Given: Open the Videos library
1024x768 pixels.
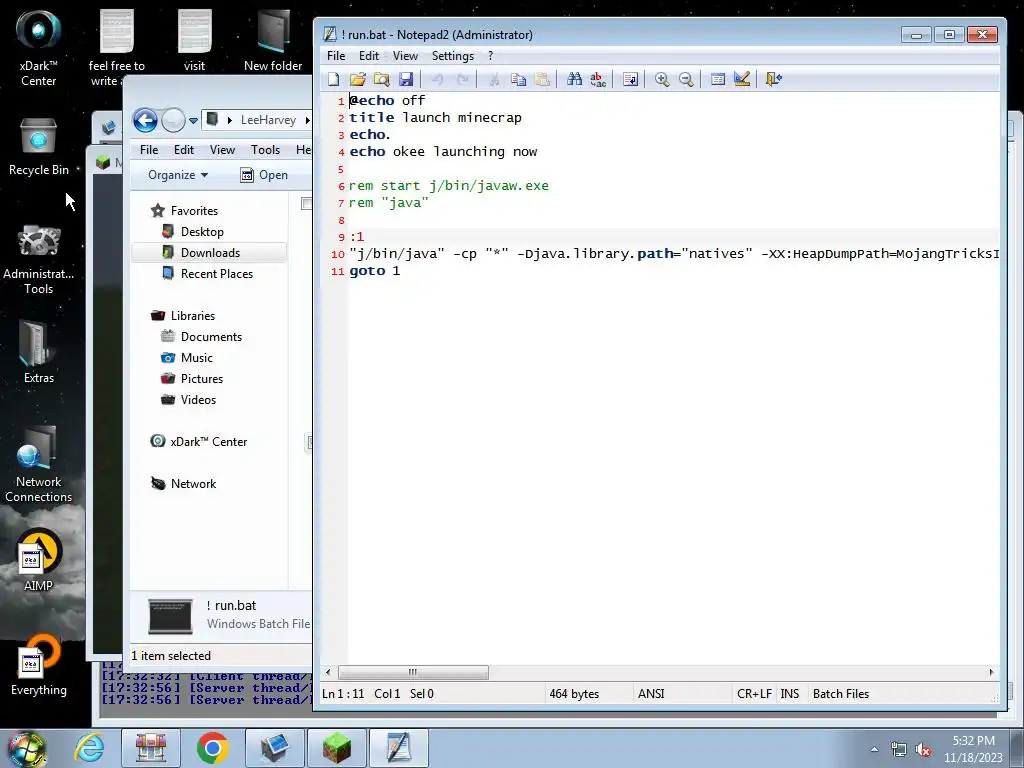Looking at the screenshot, I should click(x=198, y=400).
